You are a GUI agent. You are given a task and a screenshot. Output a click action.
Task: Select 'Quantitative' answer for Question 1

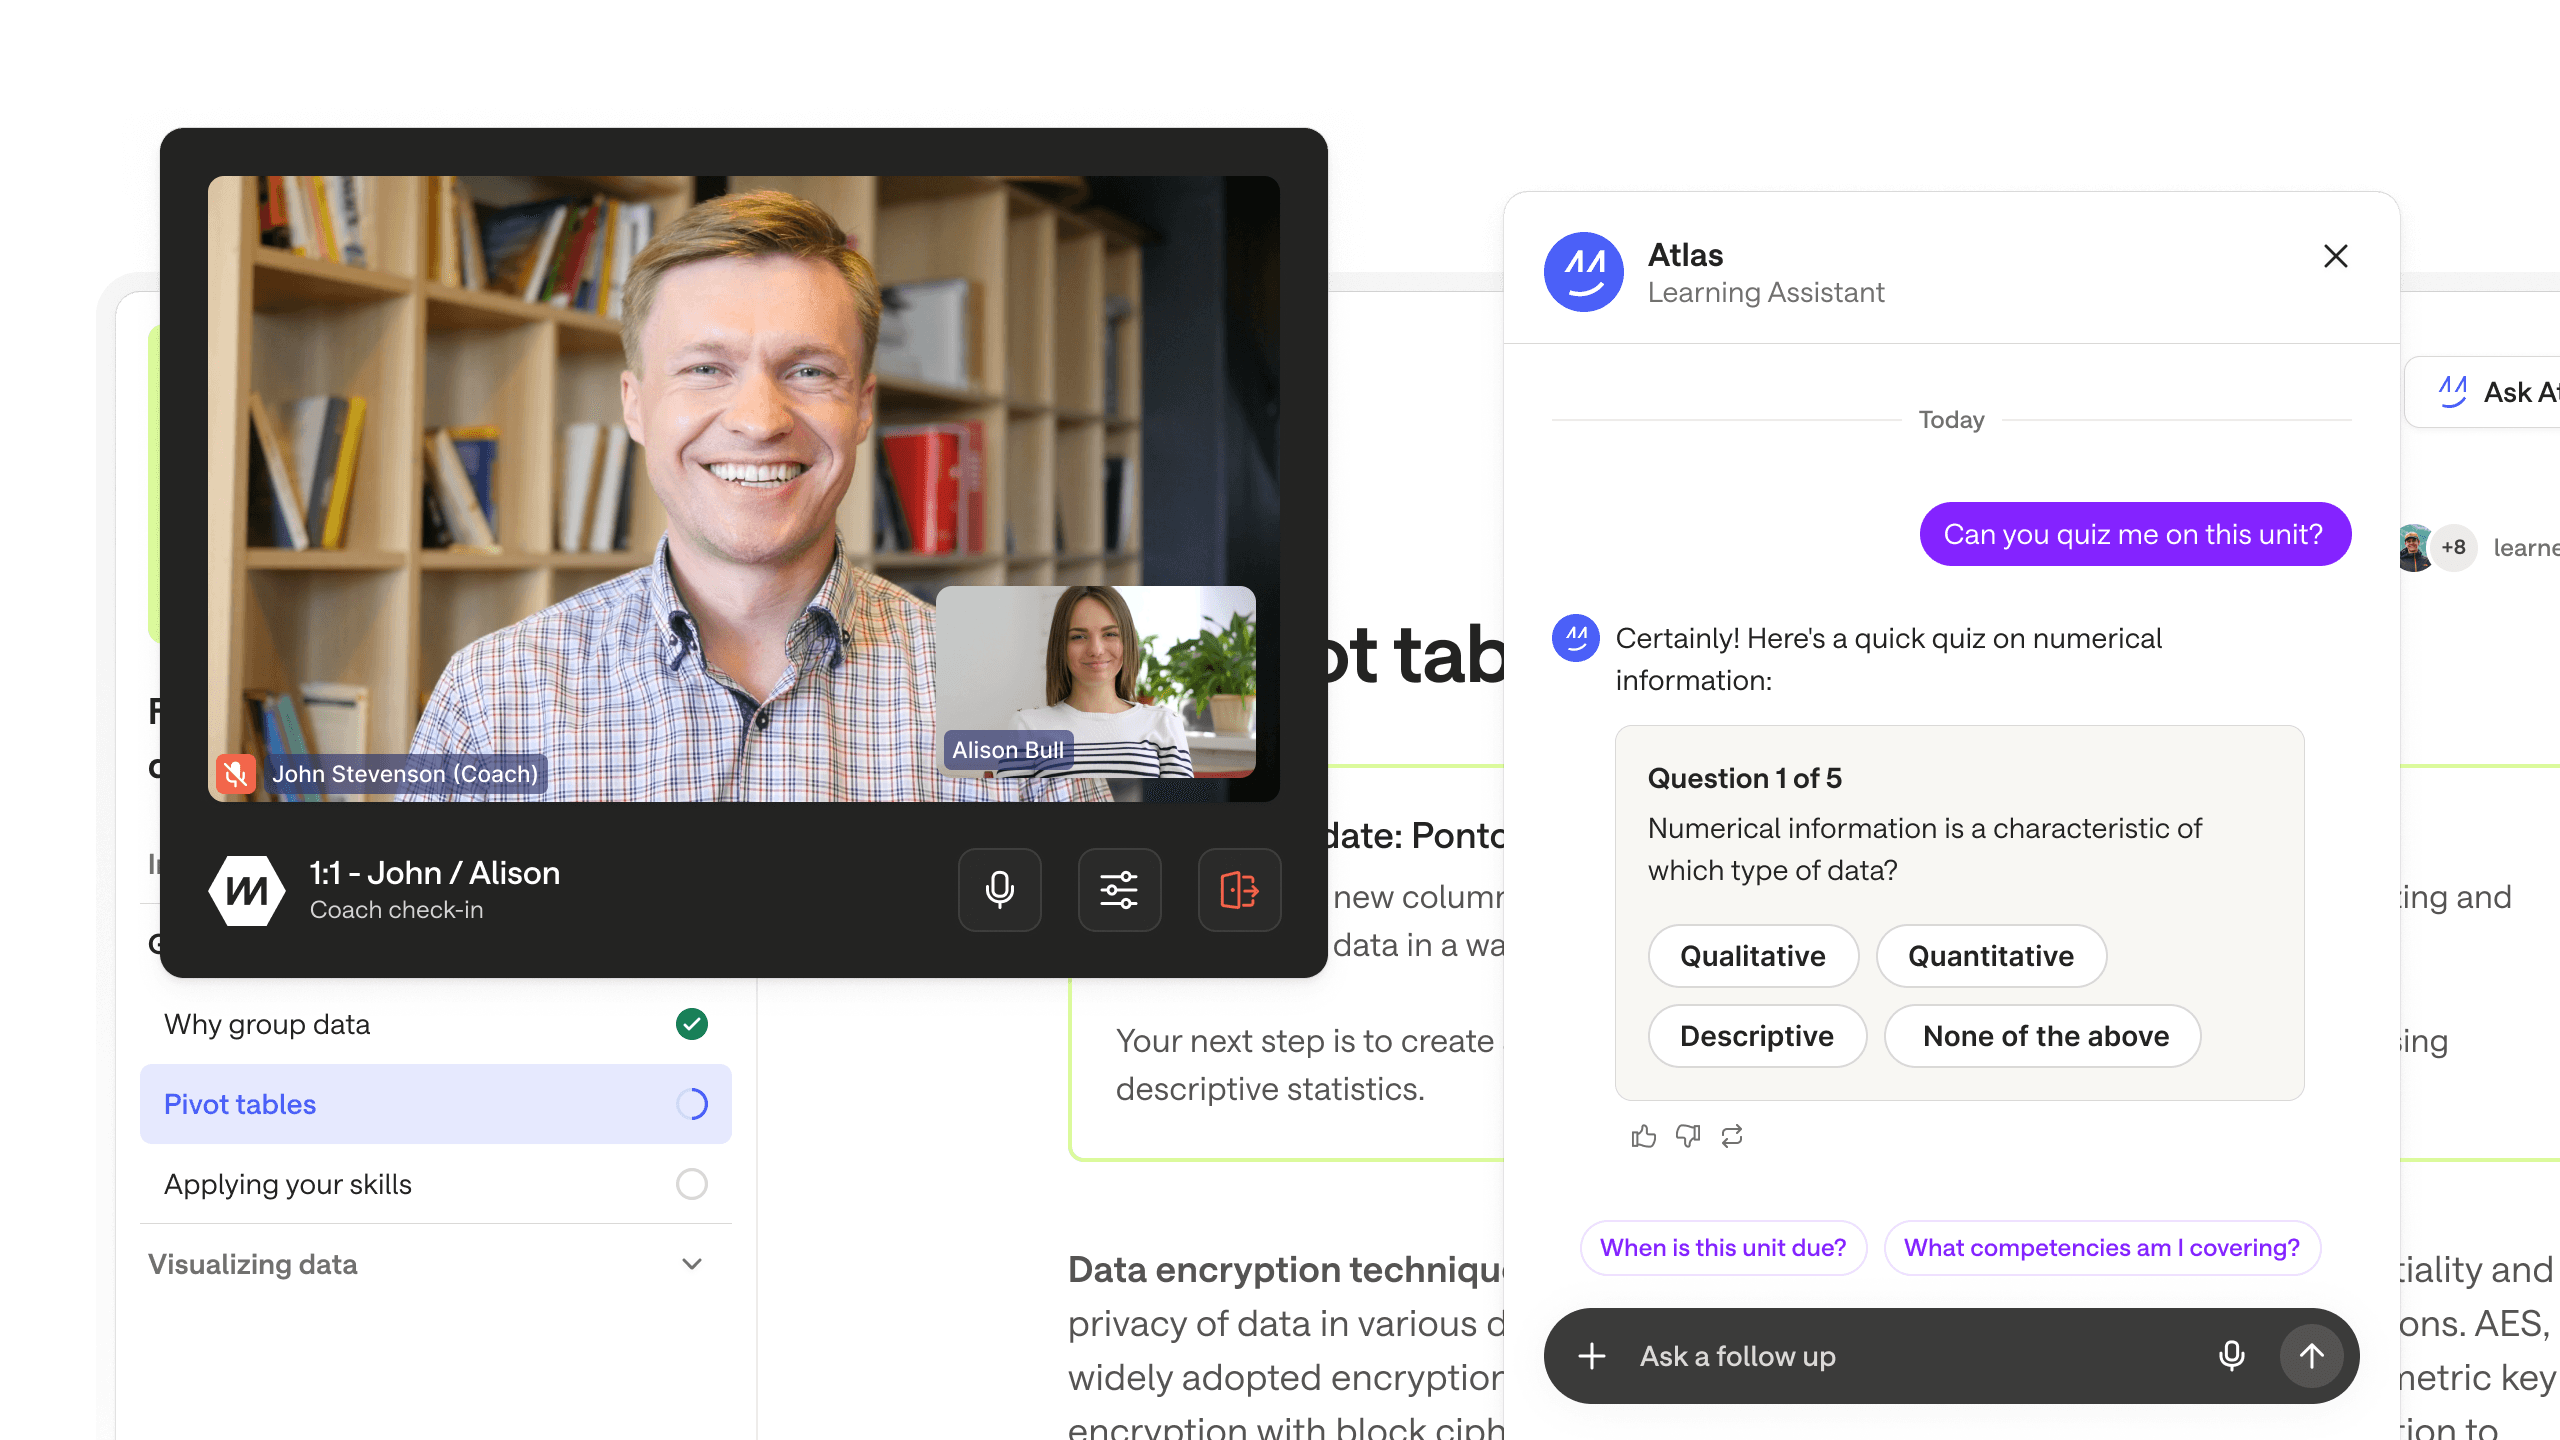(x=1990, y=955)
